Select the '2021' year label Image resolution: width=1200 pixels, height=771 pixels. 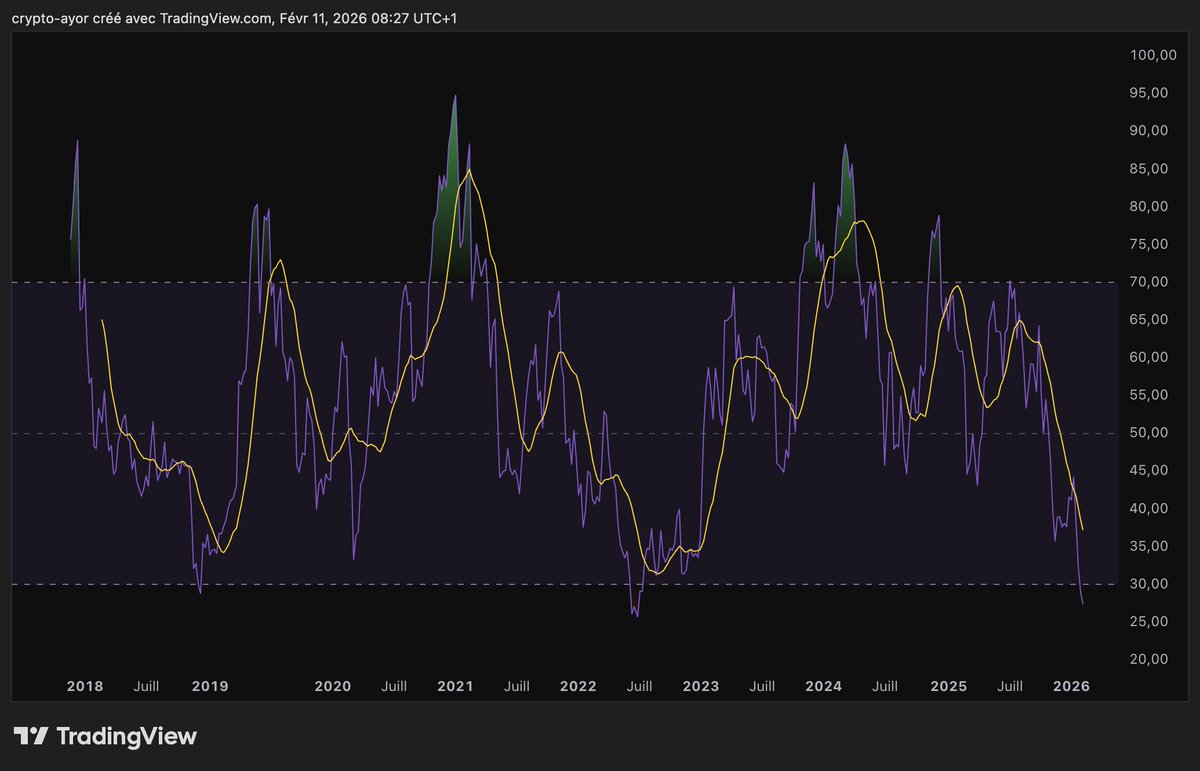pos(455,687)
